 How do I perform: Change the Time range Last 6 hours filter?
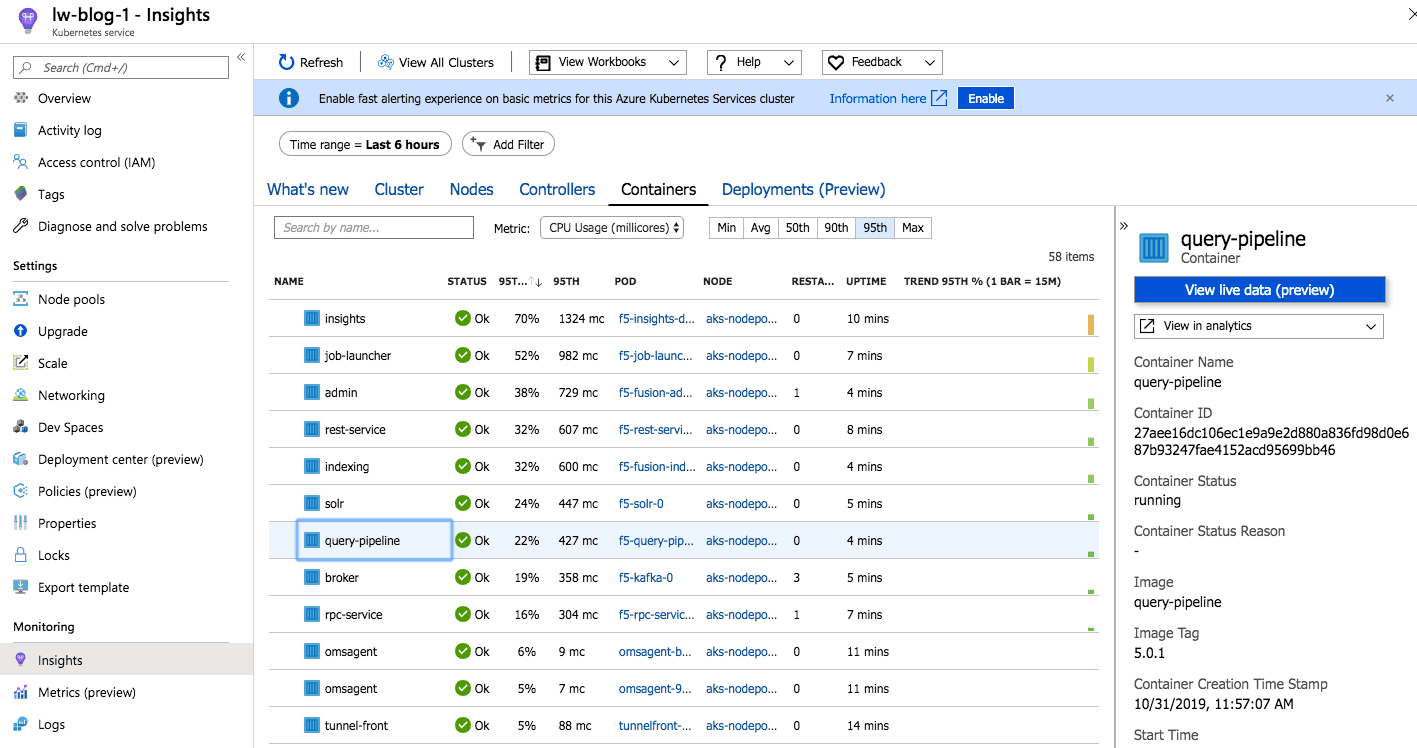(x=365, y=144)
